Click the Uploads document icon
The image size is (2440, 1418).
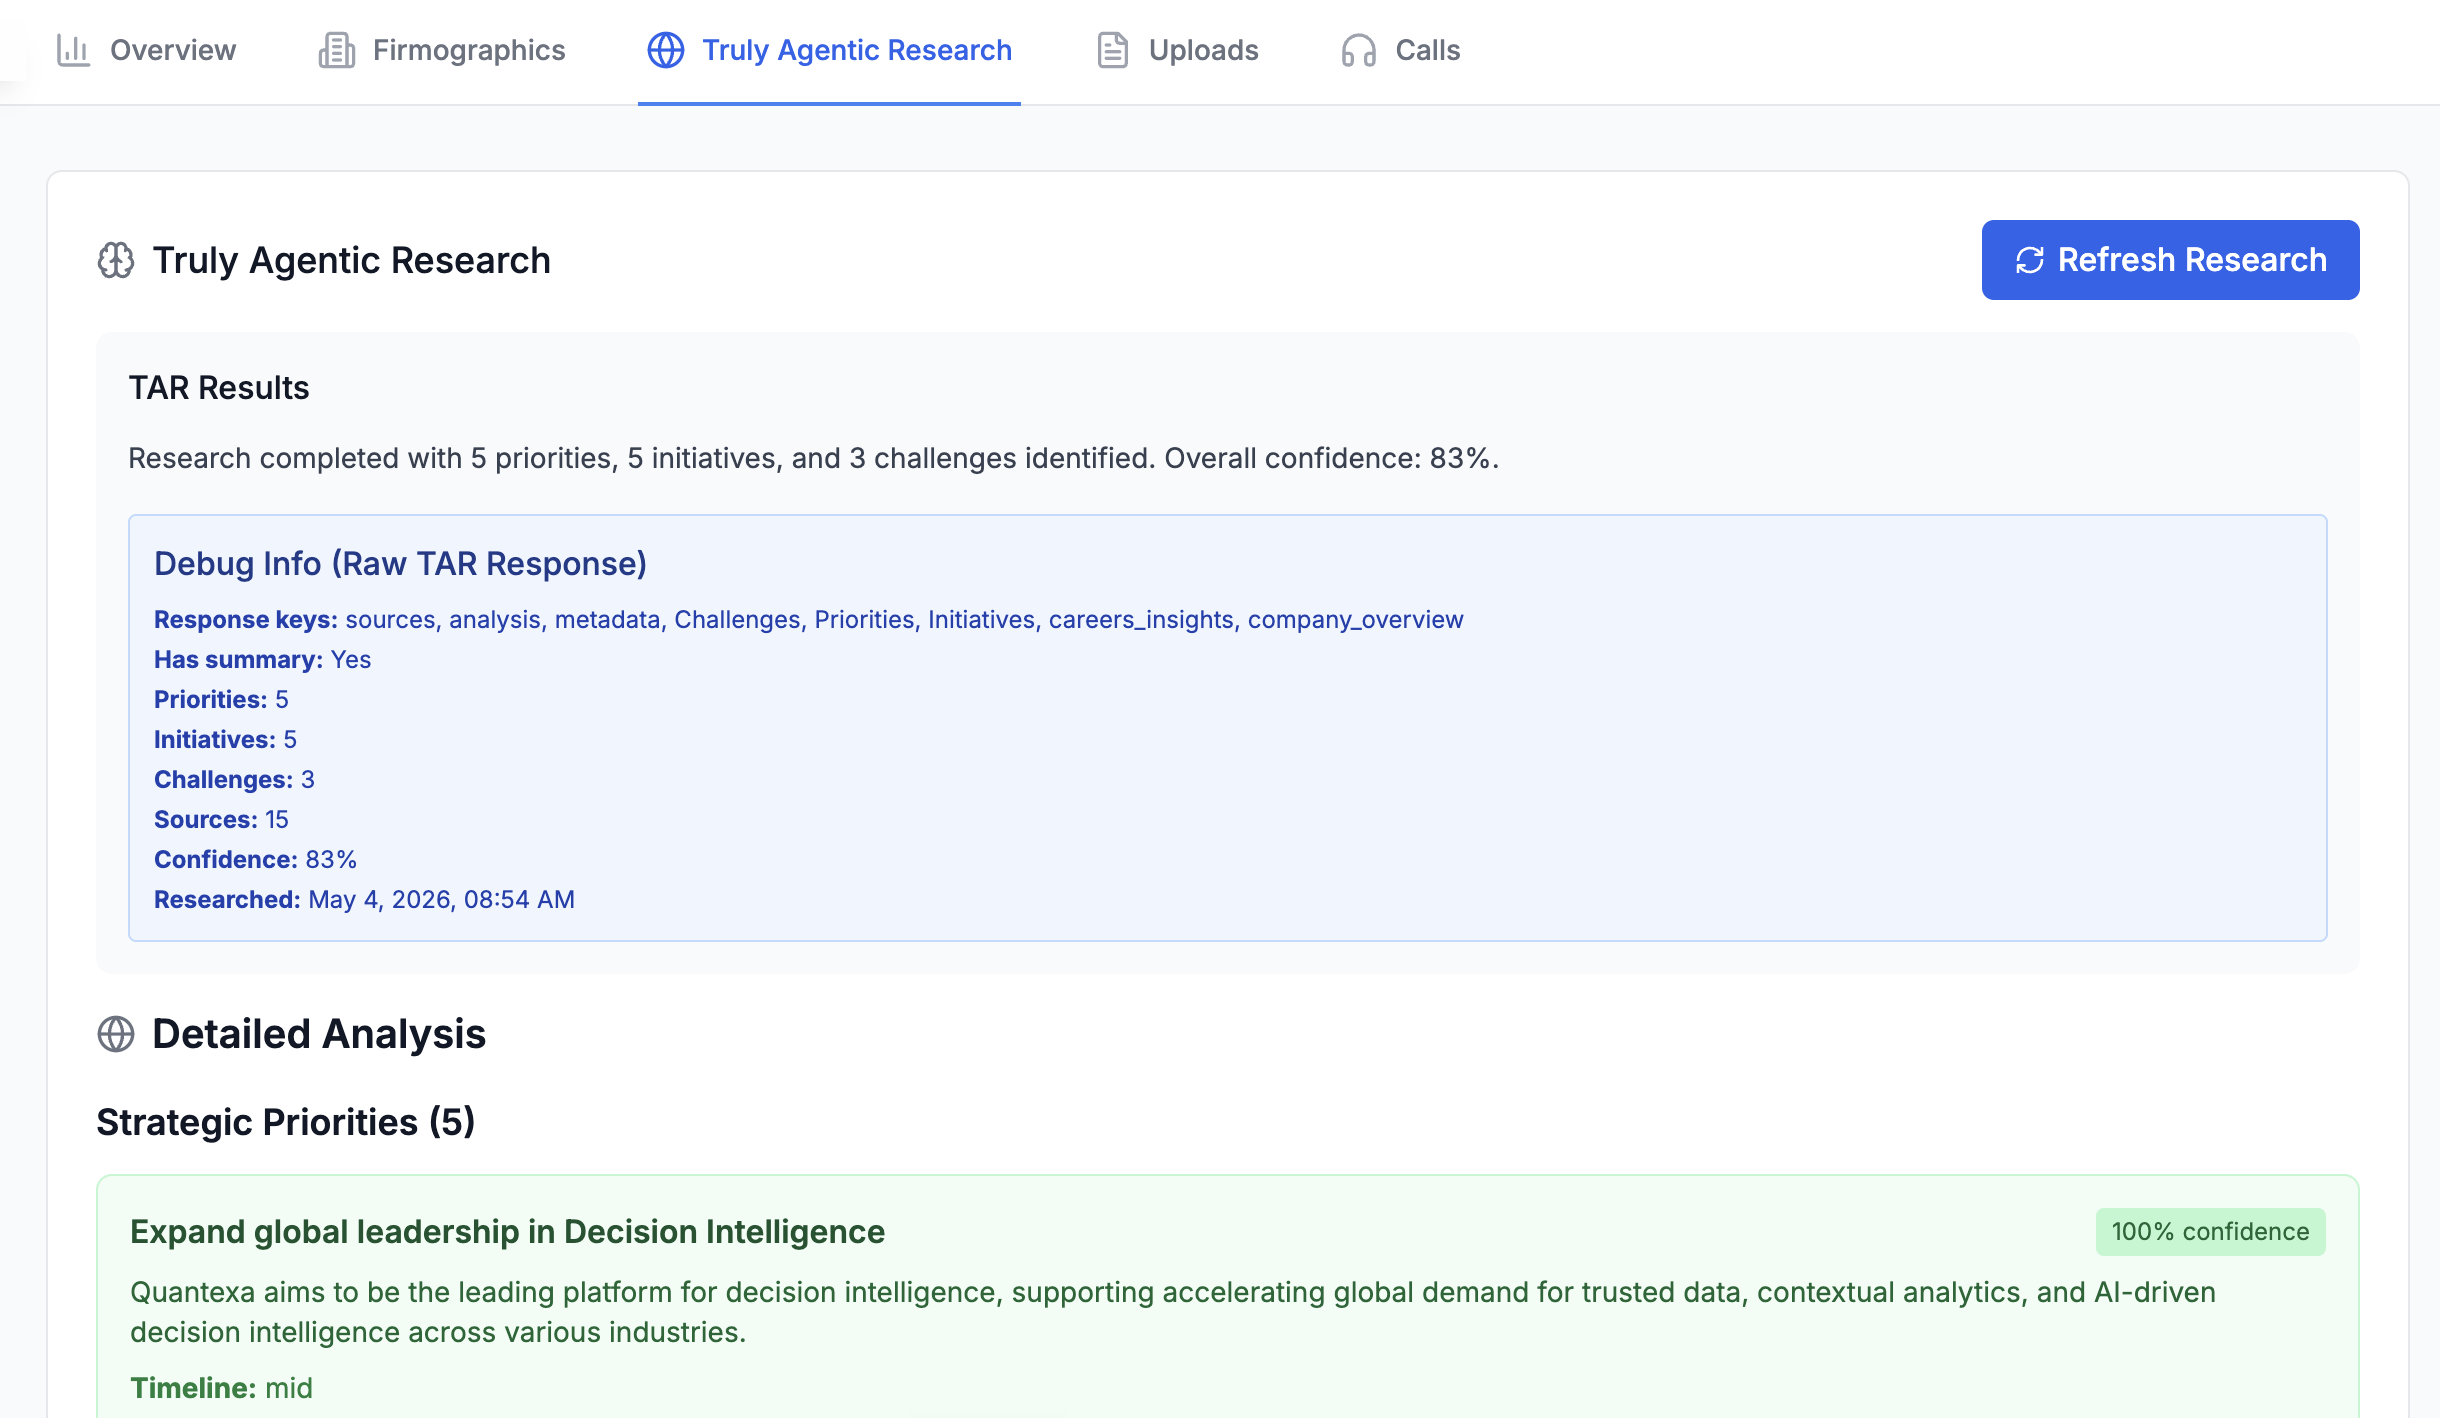pyautogui.click(x=1113, y=50)
